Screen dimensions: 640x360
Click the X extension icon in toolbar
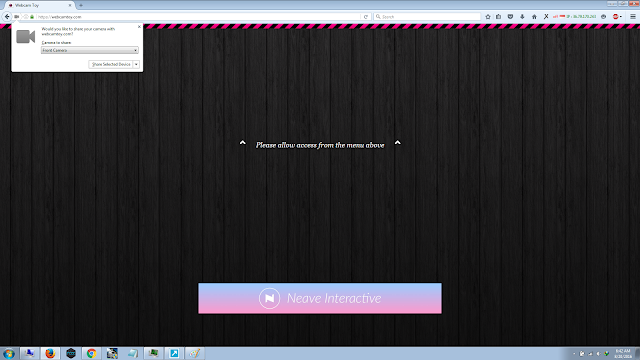pos(546,17)
